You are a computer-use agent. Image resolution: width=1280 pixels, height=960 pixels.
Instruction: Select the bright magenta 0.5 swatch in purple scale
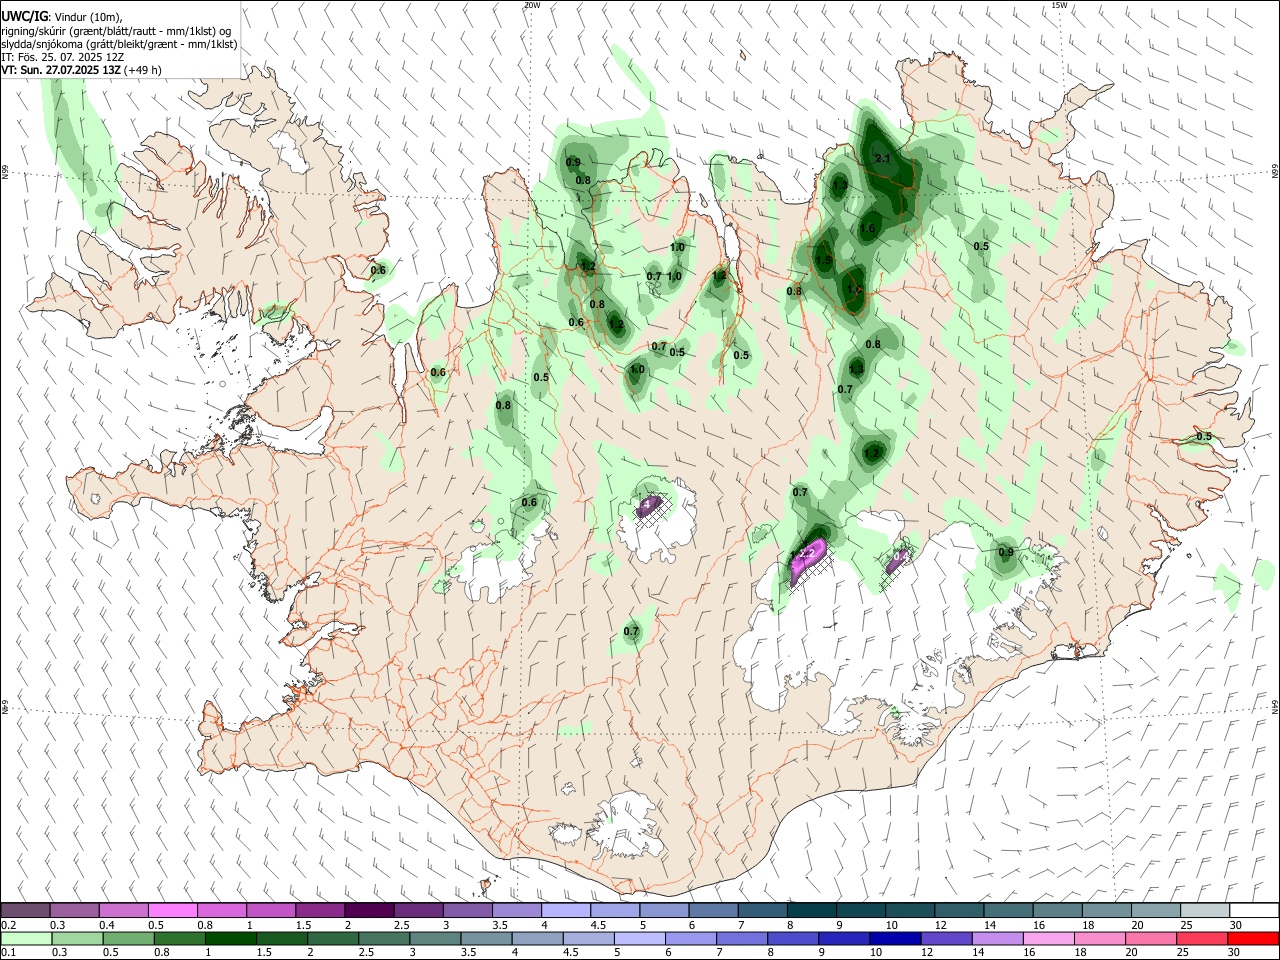172,910
